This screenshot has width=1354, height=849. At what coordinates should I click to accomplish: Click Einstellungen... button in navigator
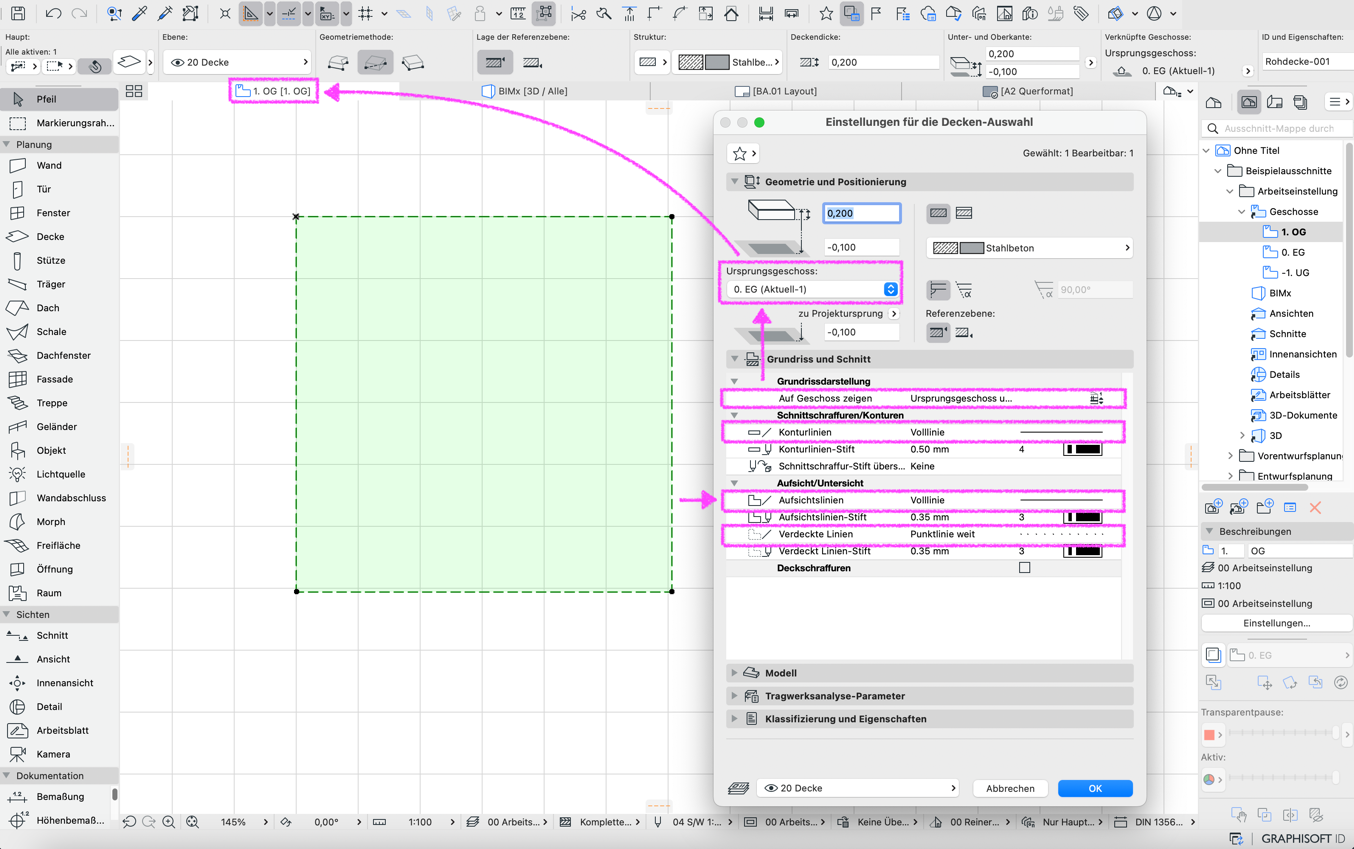pyautogui.click(x=1276, y=623)
